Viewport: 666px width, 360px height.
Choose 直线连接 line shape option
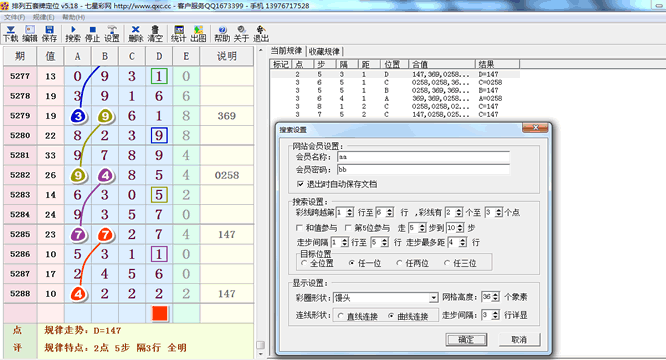pos(341,316)
